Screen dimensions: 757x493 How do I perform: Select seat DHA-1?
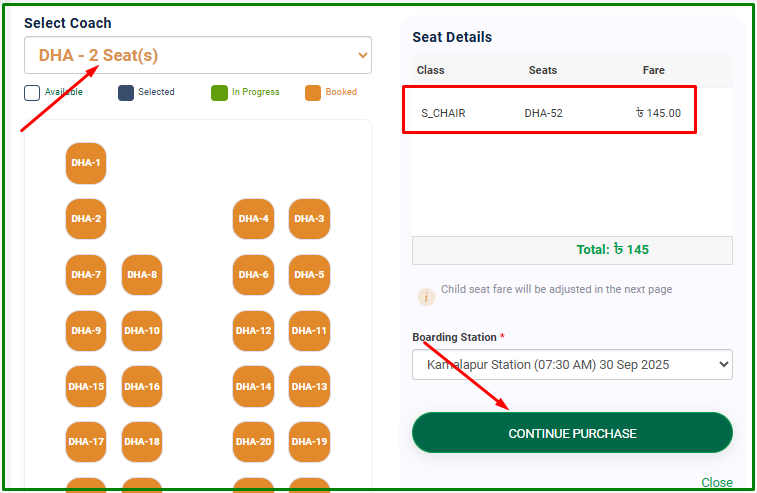tap(85, 163)
